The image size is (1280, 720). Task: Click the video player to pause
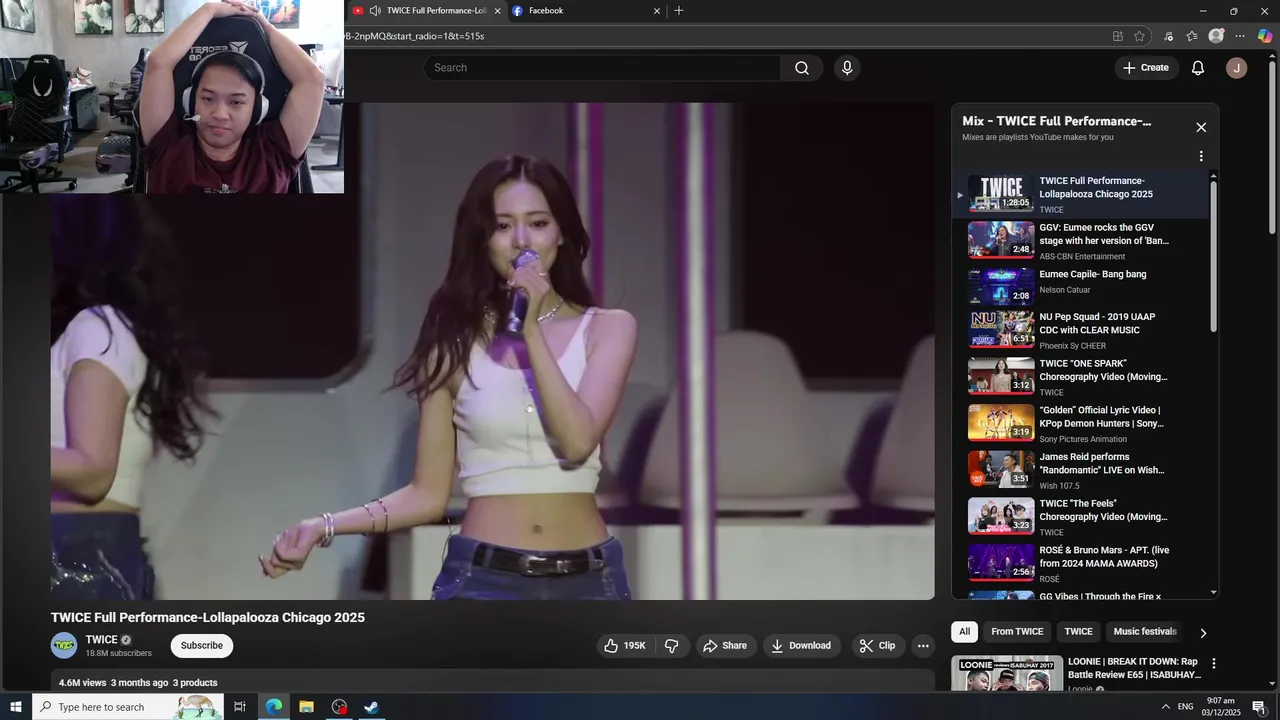tap(493, 350)
